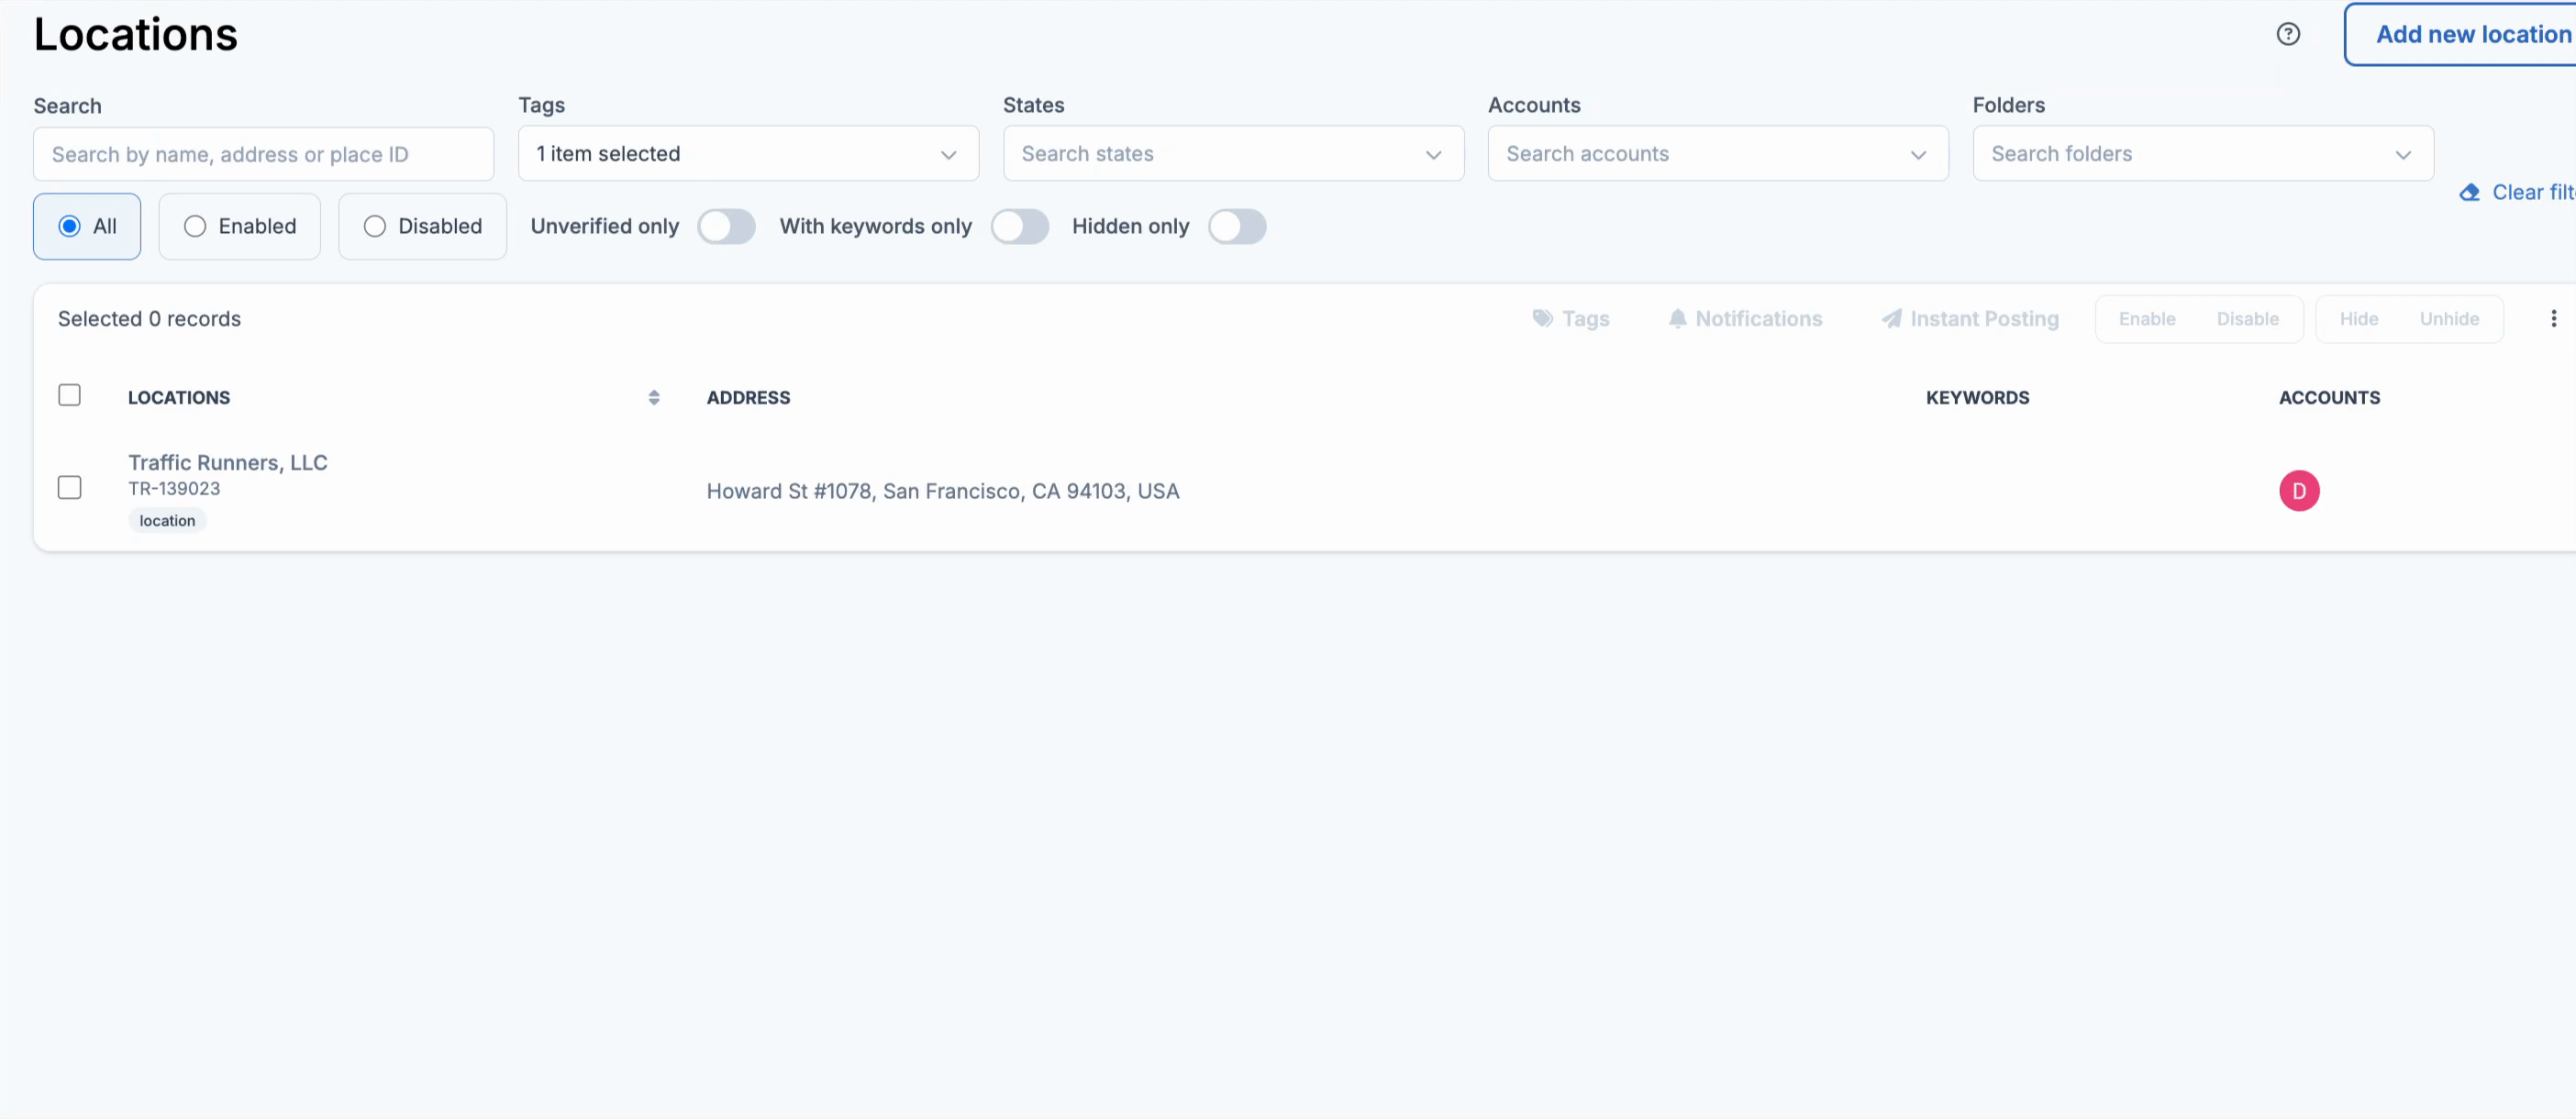Open the three-dot more options menu
Screen dimensions: 2576x1119
(x=2553, y=318)
